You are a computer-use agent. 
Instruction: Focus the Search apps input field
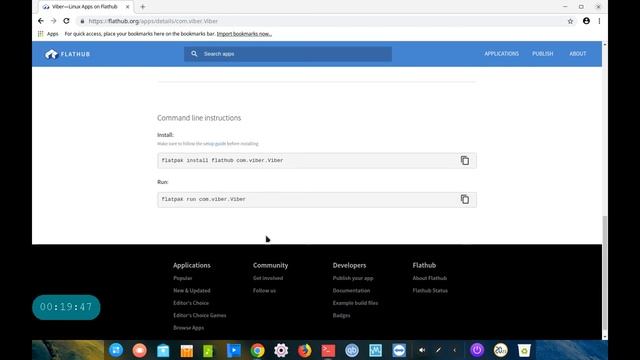tap(288, 54)
